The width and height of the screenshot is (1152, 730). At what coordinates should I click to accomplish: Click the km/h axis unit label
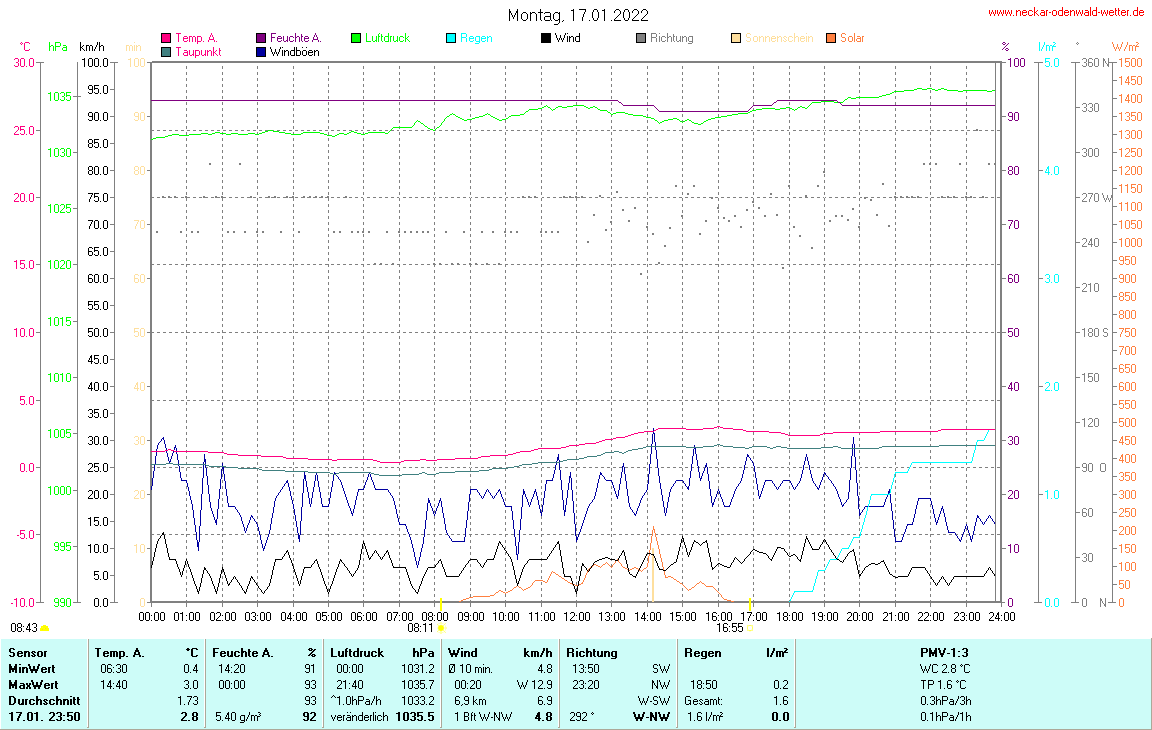92,47
